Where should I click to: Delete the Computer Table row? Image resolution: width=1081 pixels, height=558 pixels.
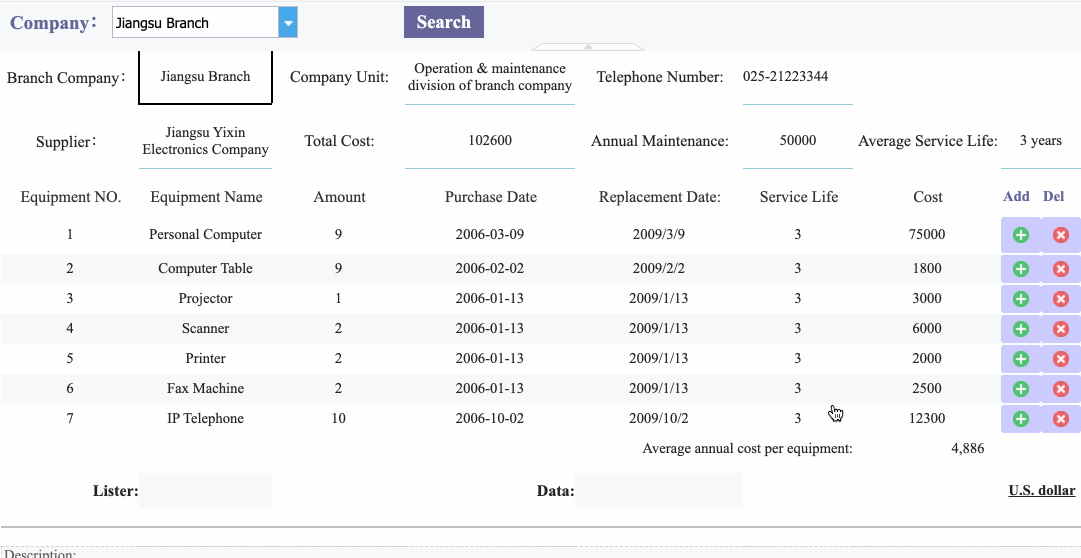click(x=1060, y=269)
